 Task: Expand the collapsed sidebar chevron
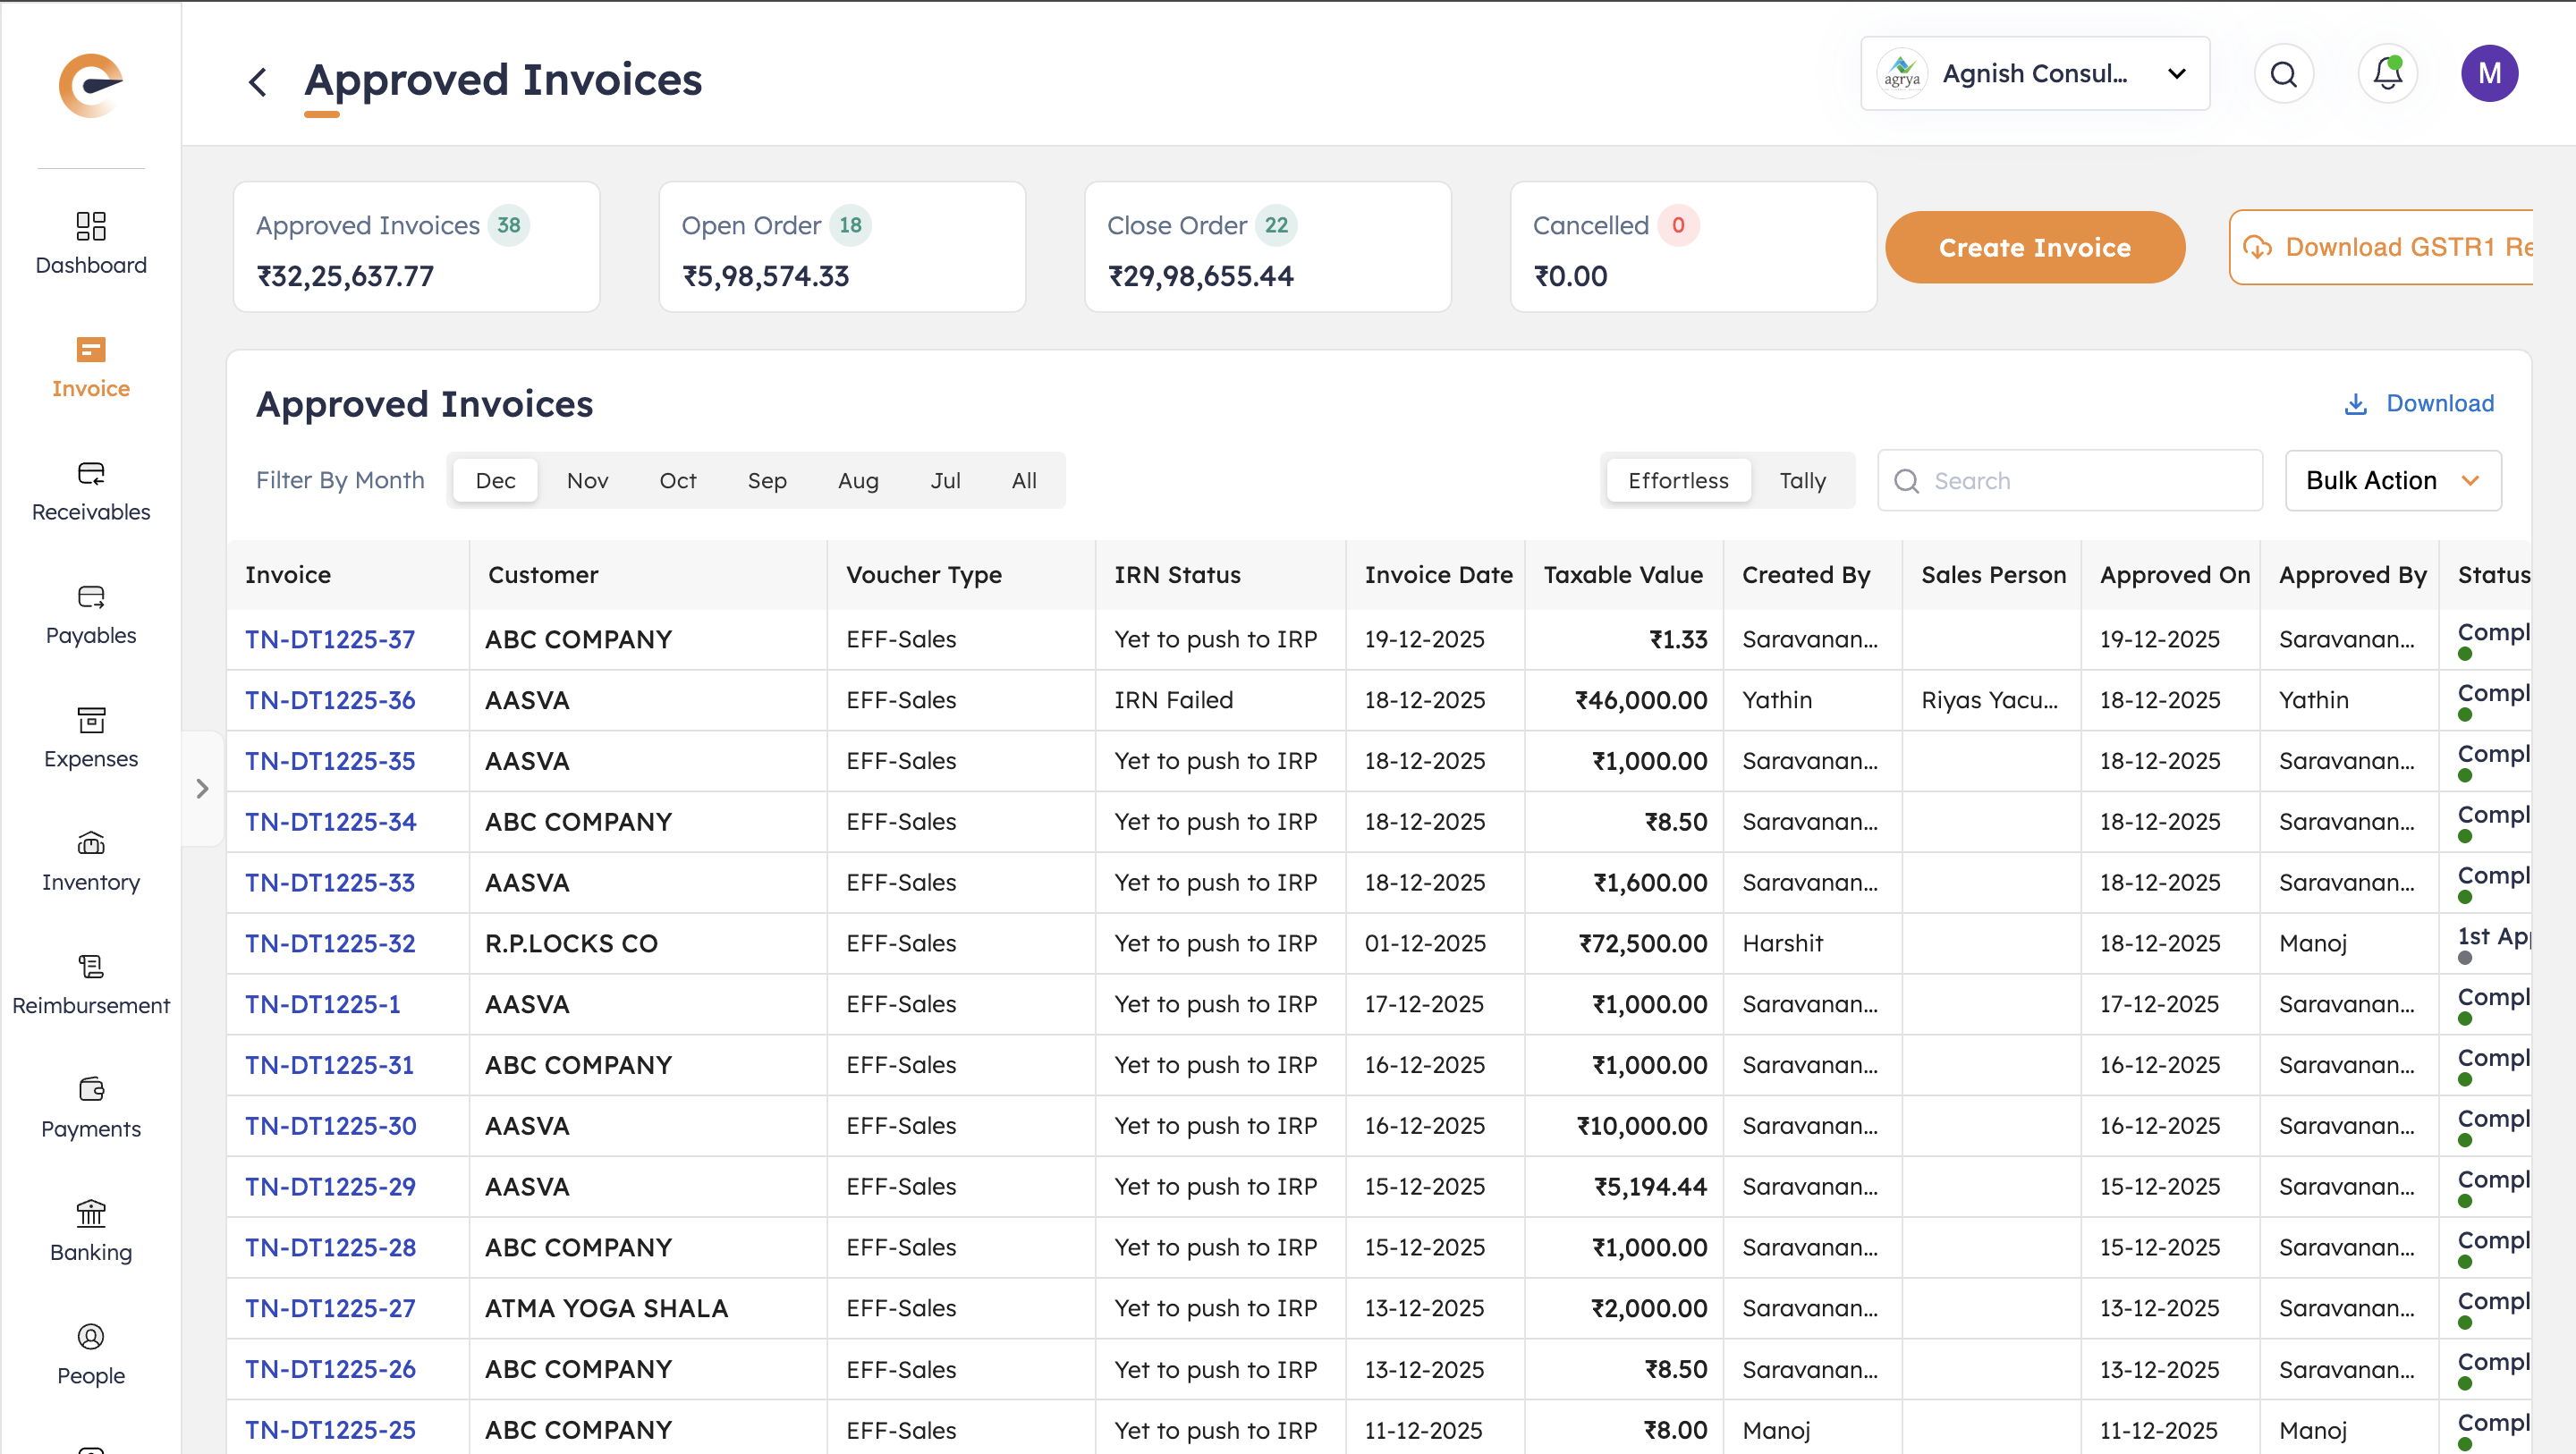tap(202, 789)
